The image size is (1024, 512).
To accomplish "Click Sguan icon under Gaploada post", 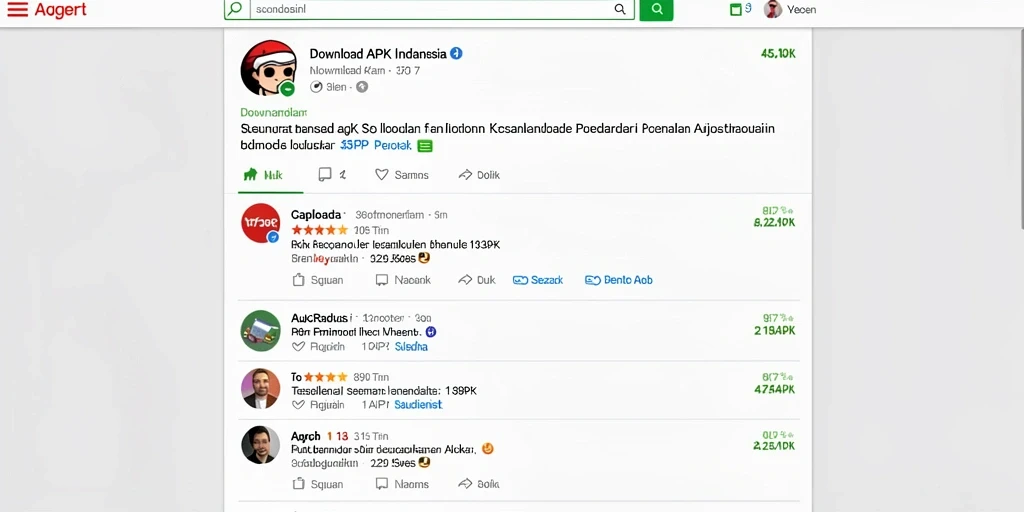I will [x=298, y=280].
